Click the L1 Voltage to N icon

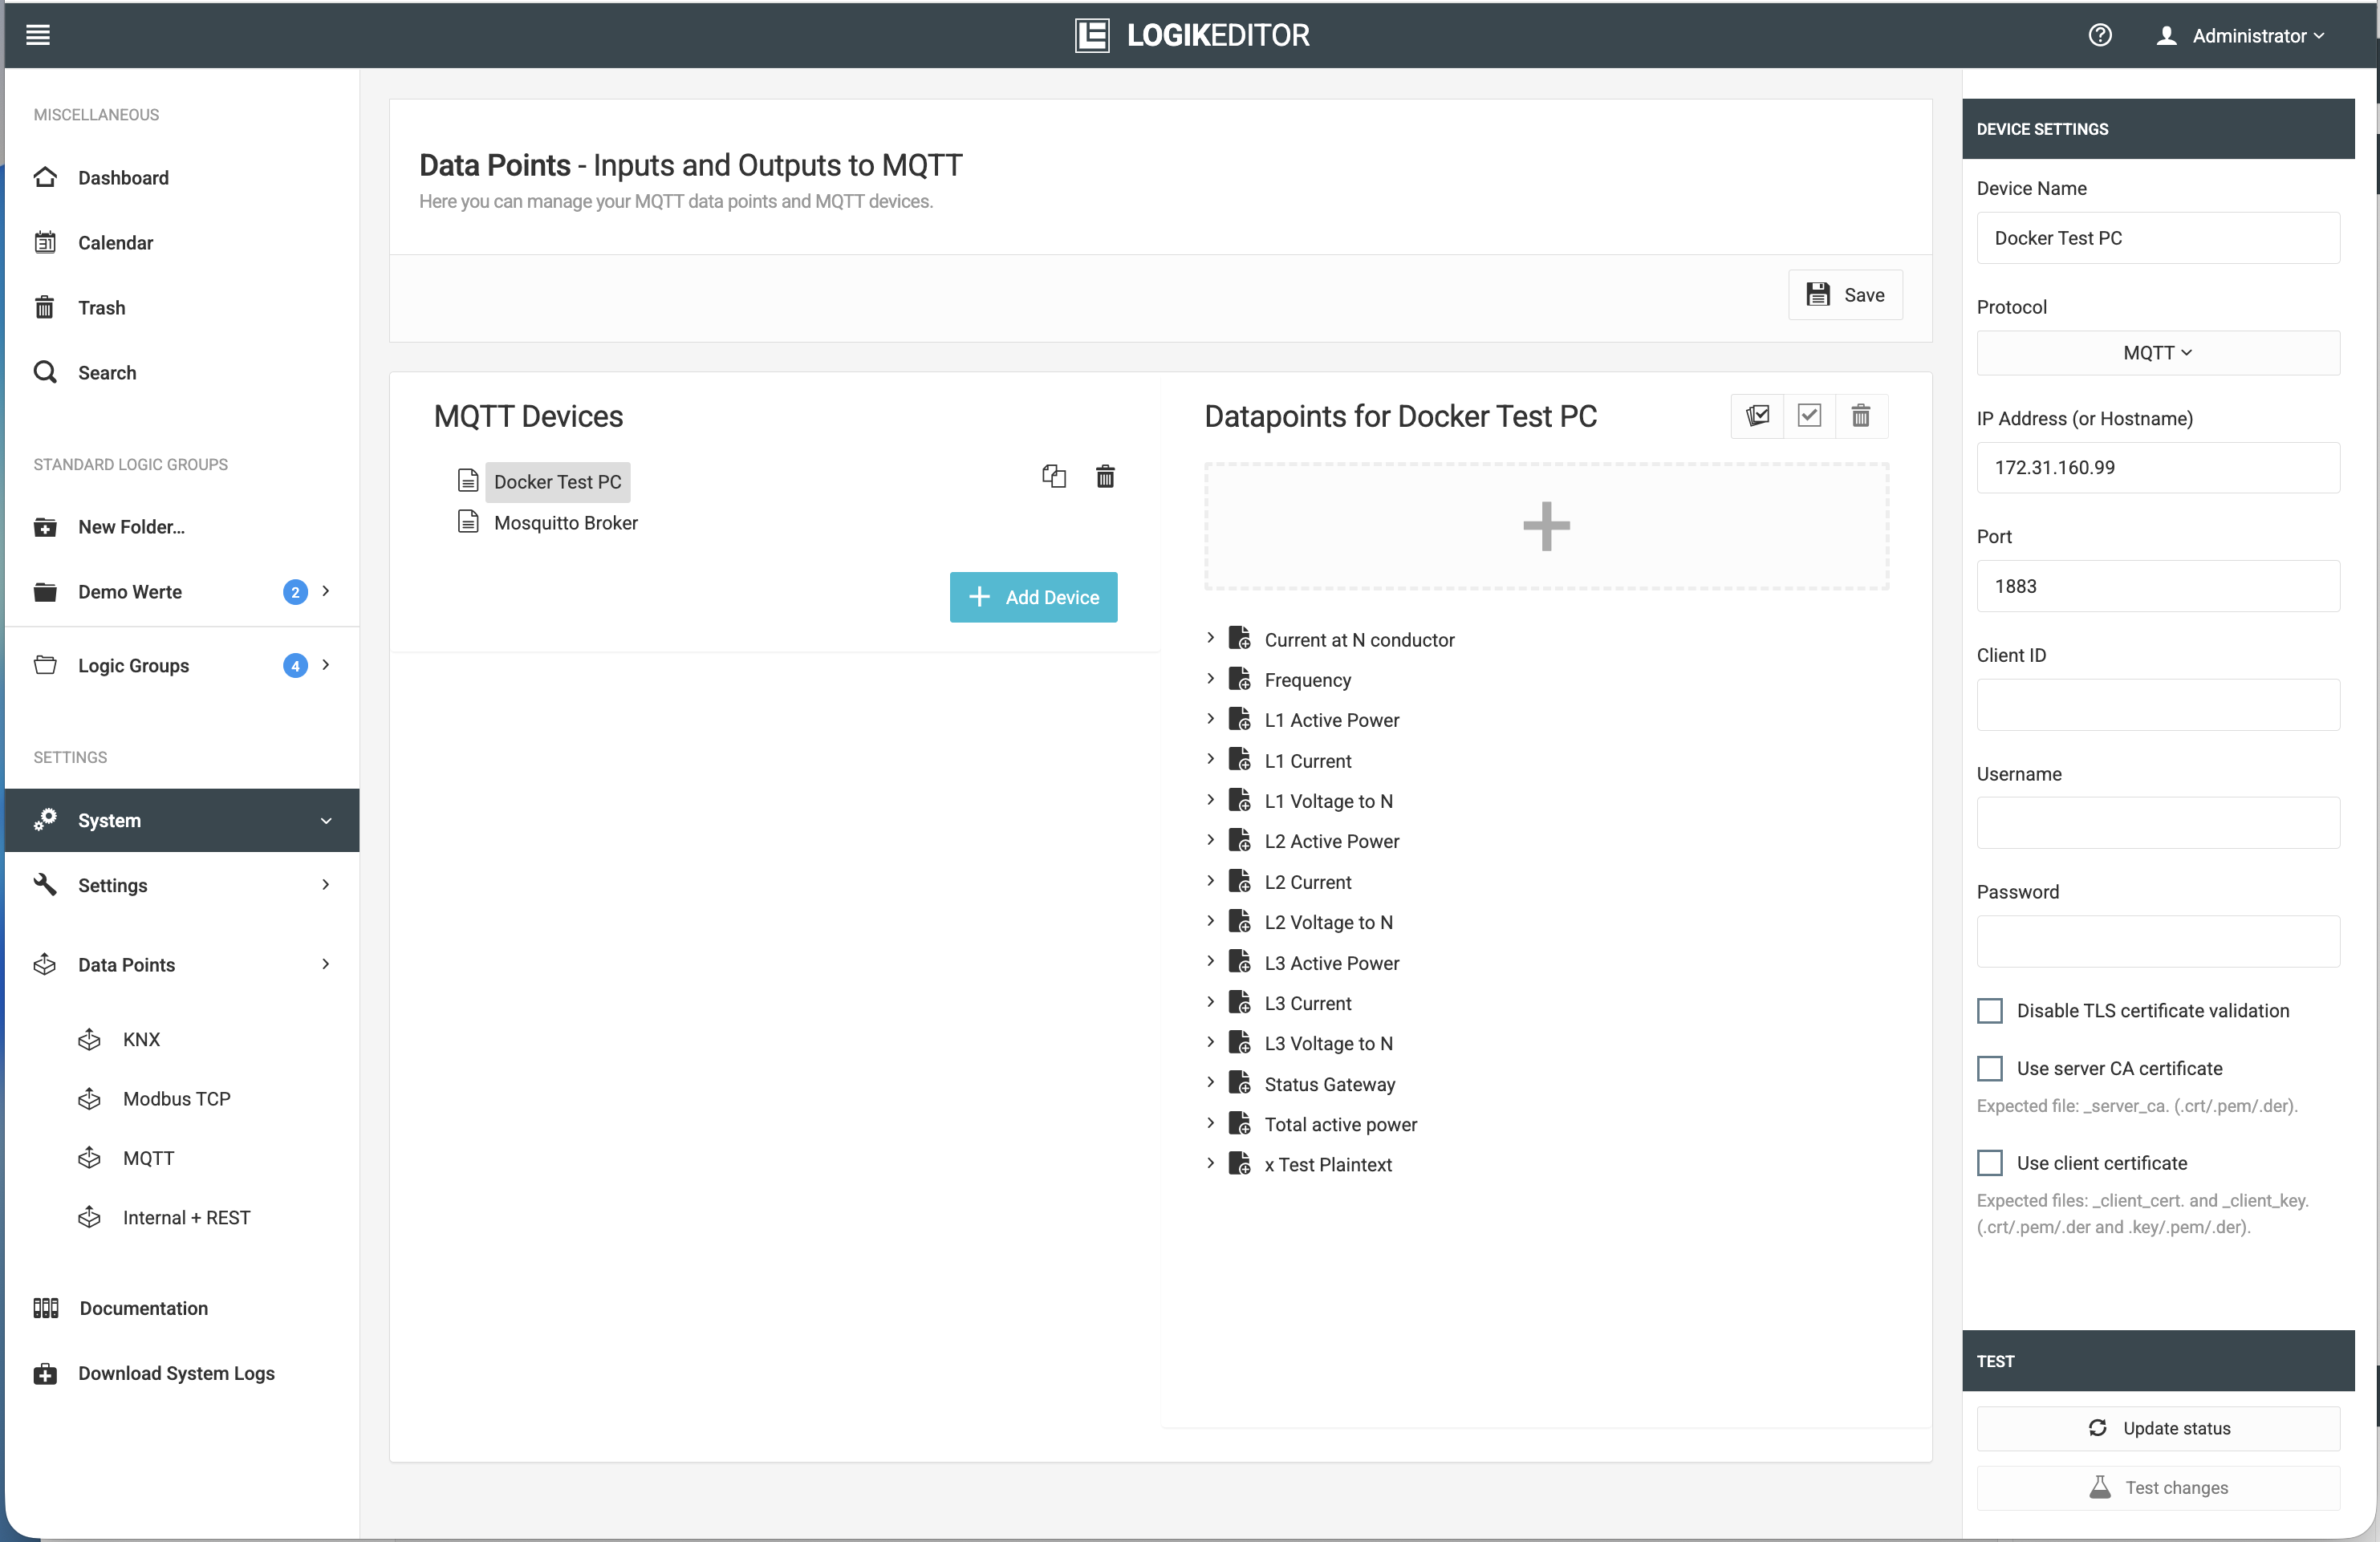tap(1240, 800)
